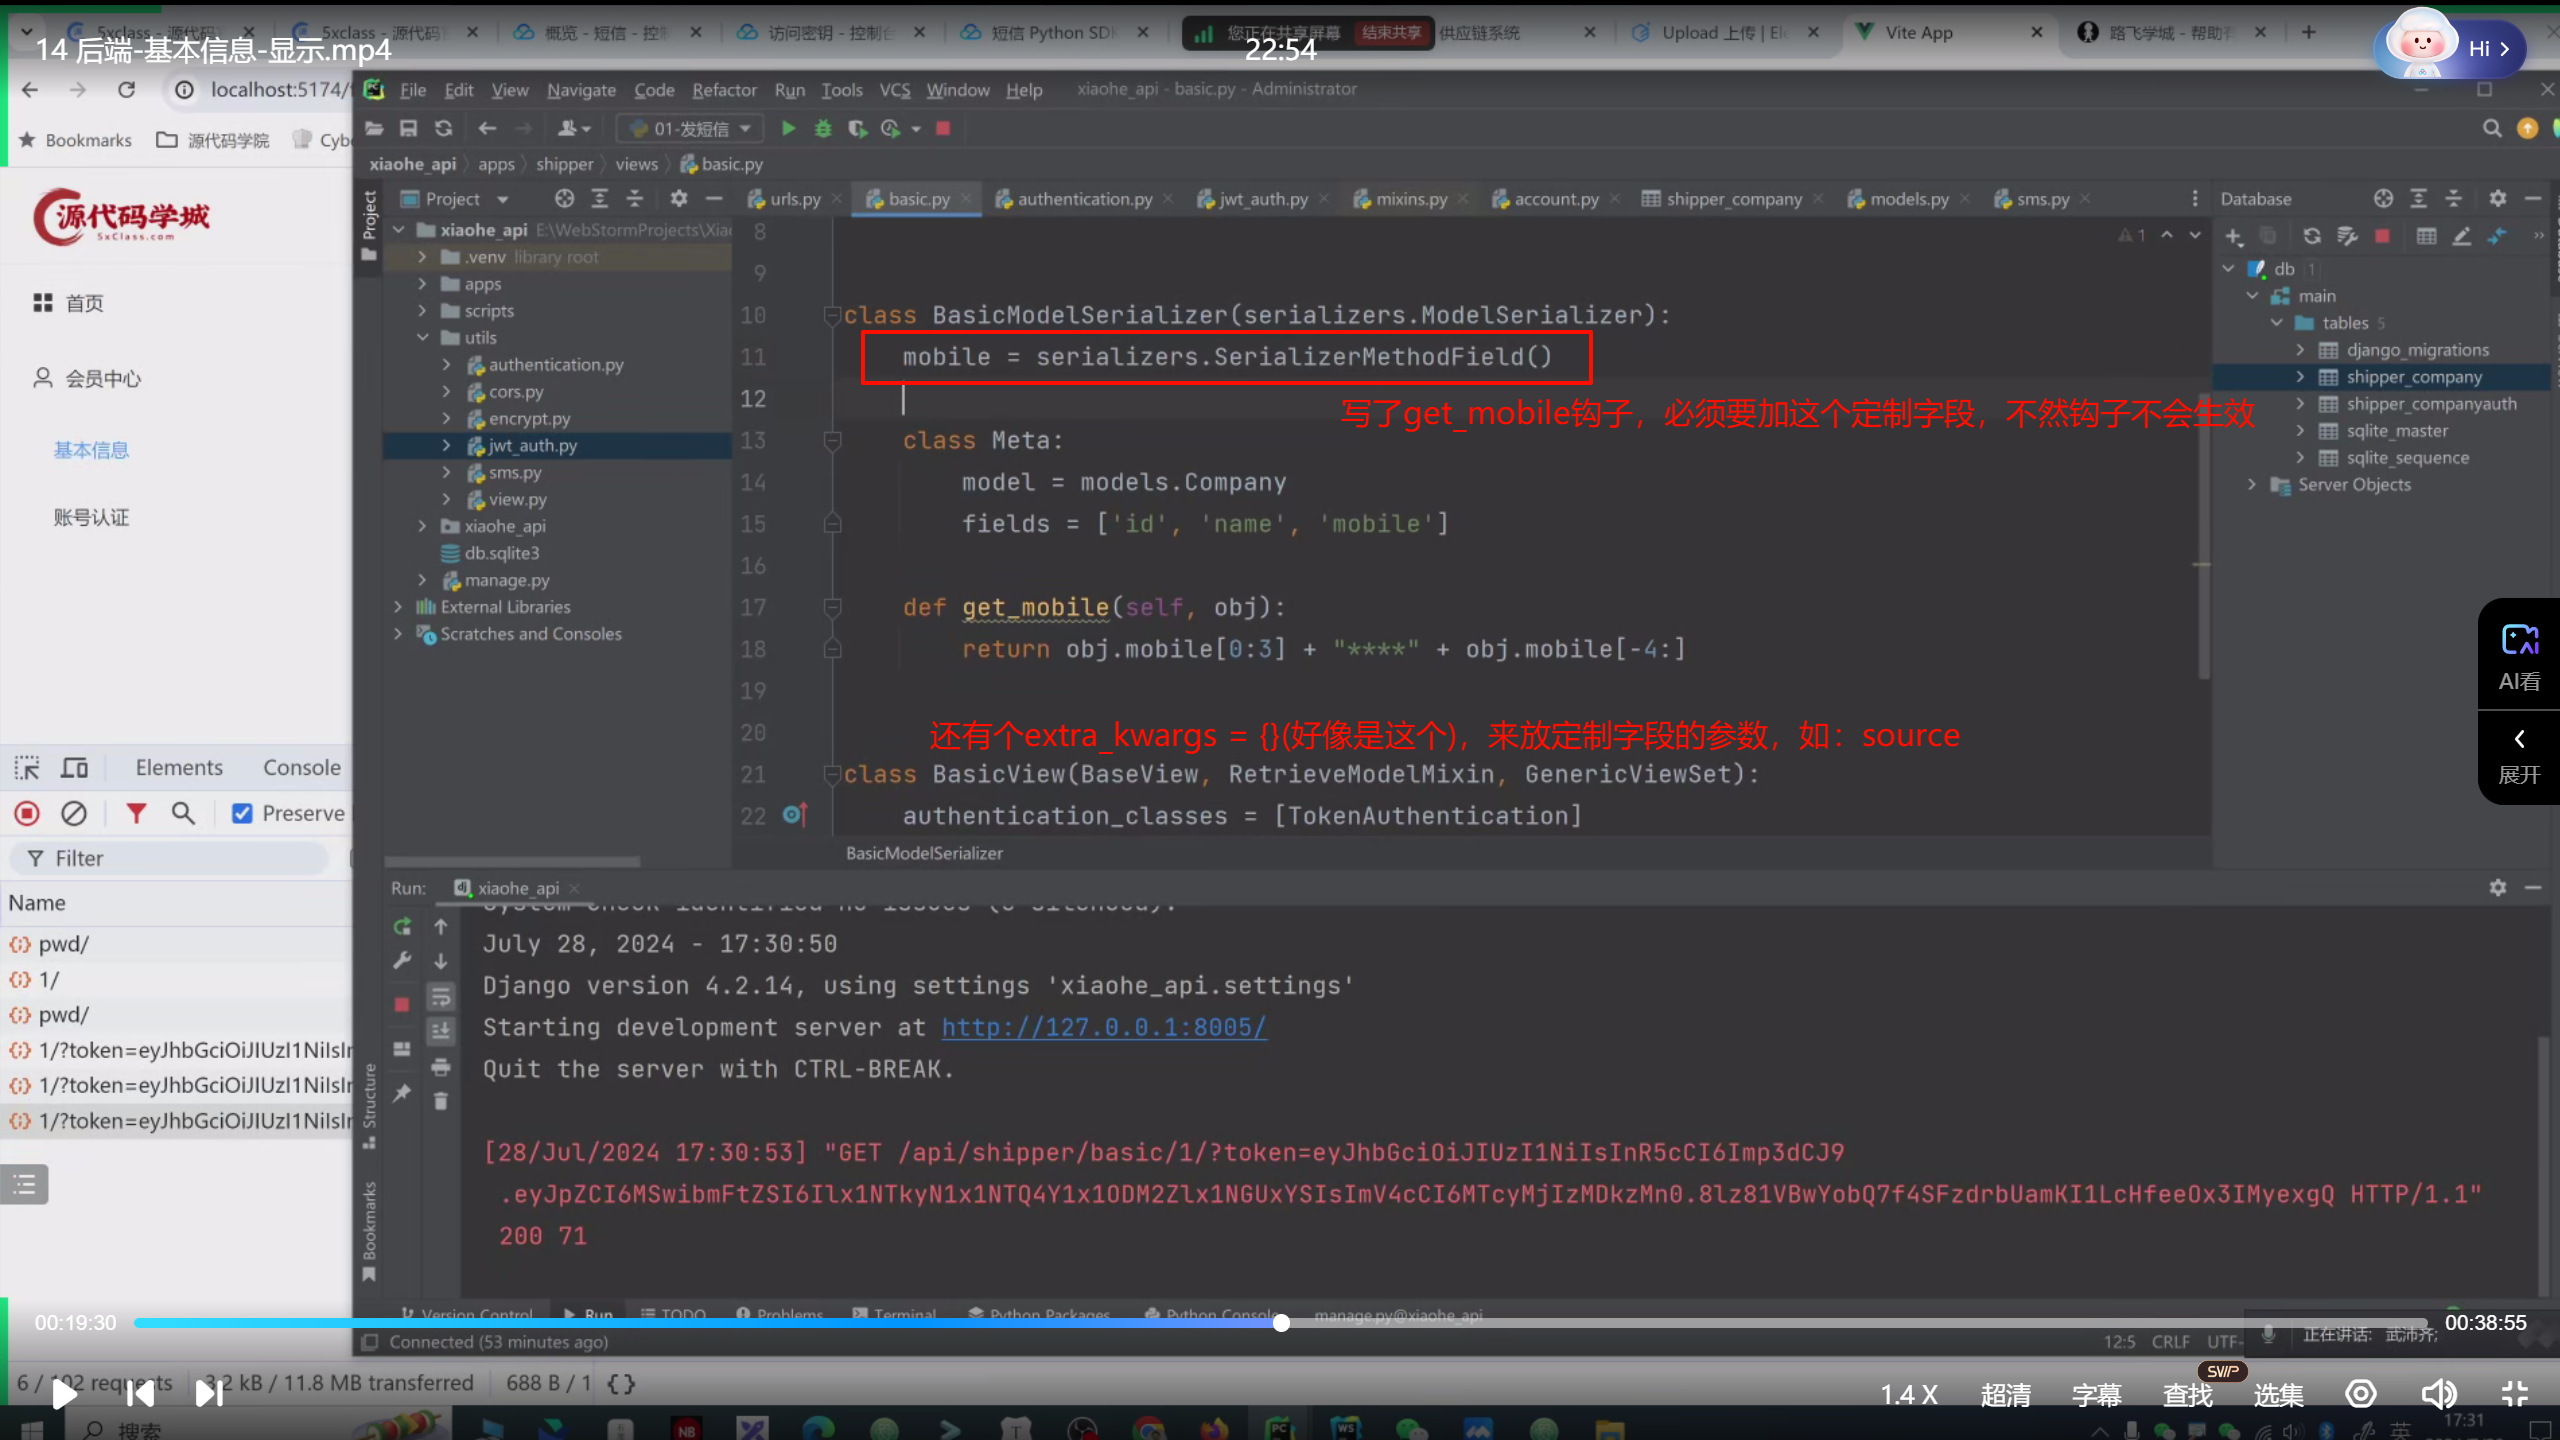2560x1440 pixels.
Task: Toggle scroll to end icon in Run console
Action: [441, 1031]
